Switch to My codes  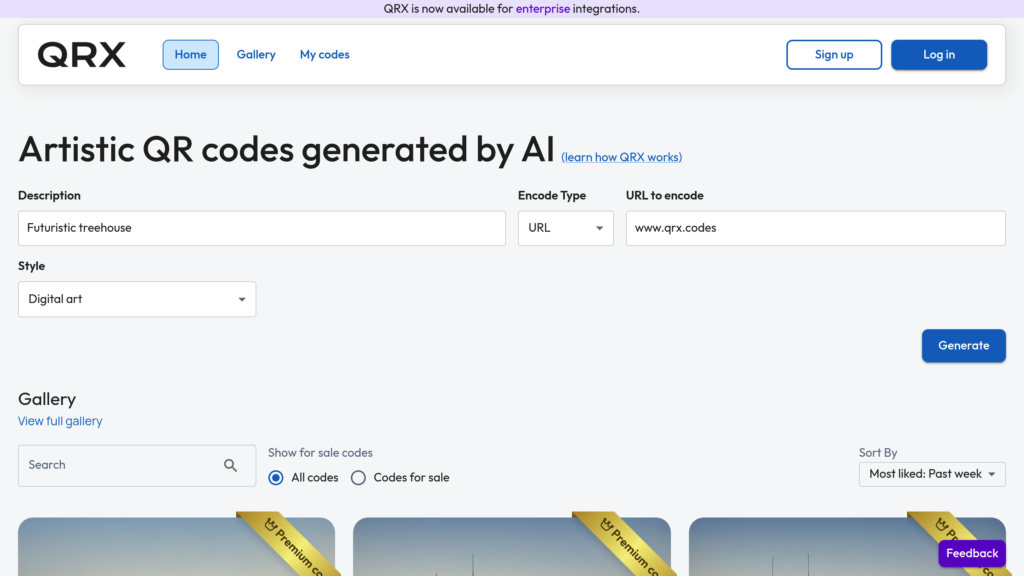pyautogui.click(x=325, y=55)
